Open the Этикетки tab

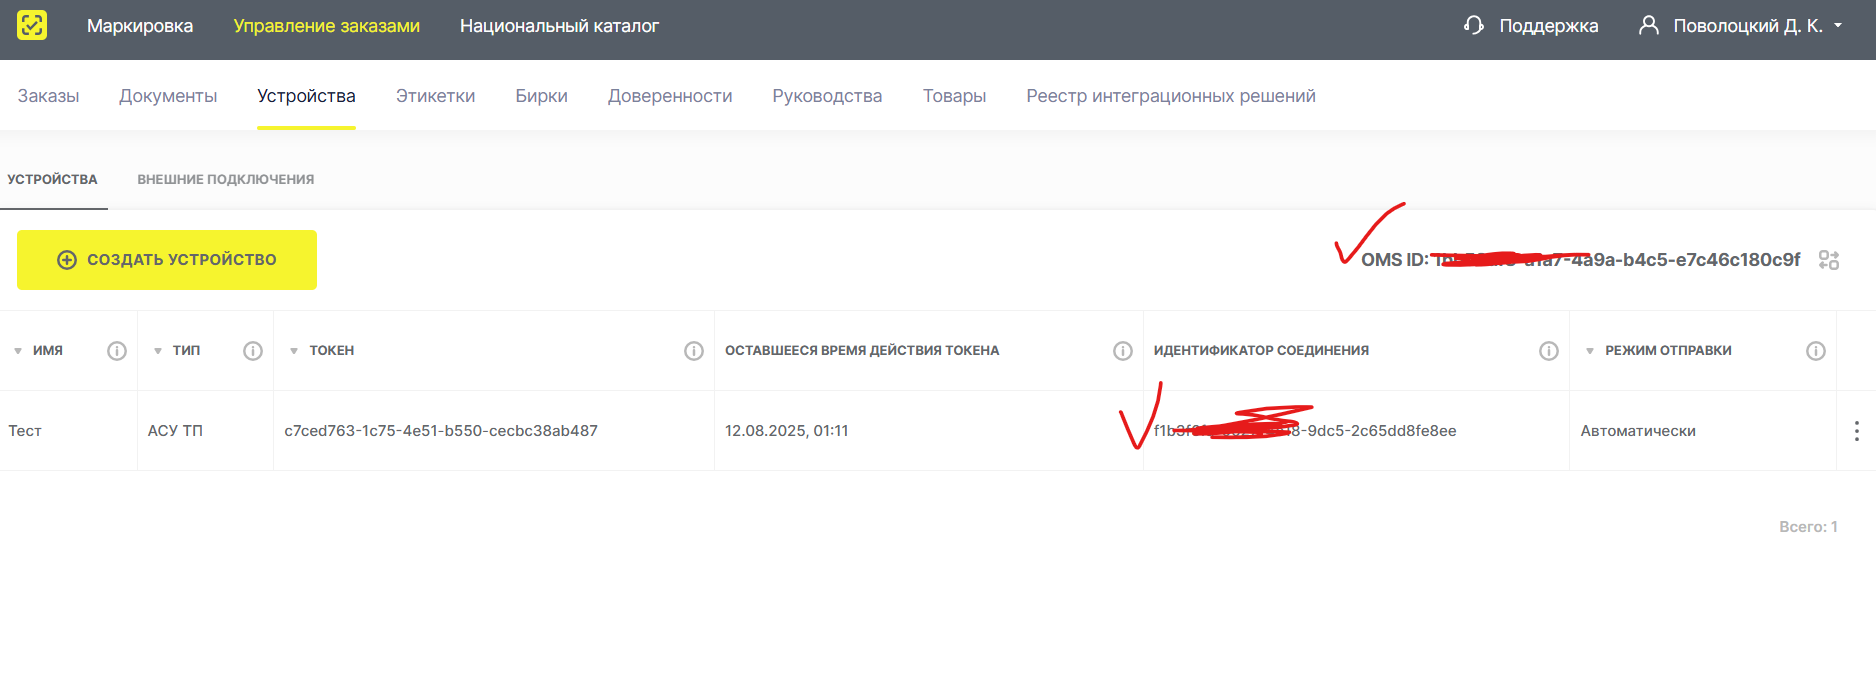(435, 96)
